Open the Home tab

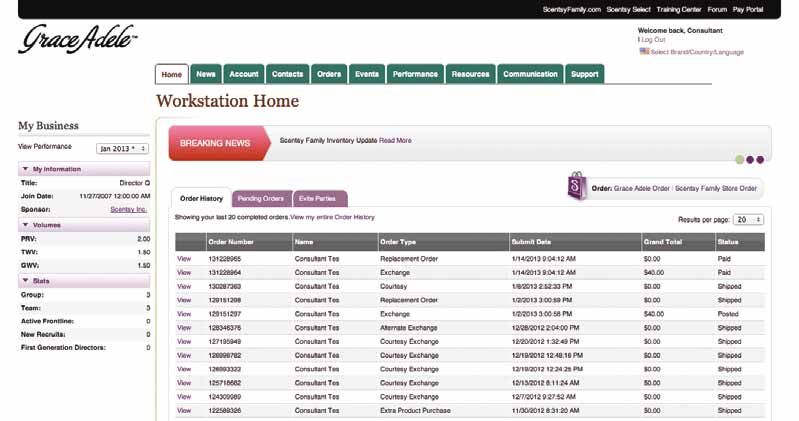pyautogui.click(x=172, y=74)
